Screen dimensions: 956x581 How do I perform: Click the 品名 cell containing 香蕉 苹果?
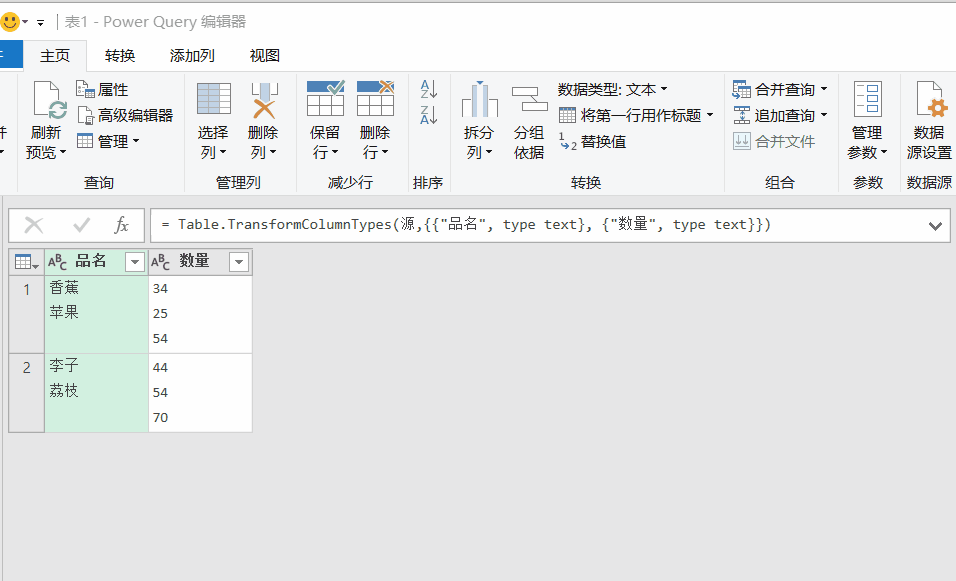(96, 315)
